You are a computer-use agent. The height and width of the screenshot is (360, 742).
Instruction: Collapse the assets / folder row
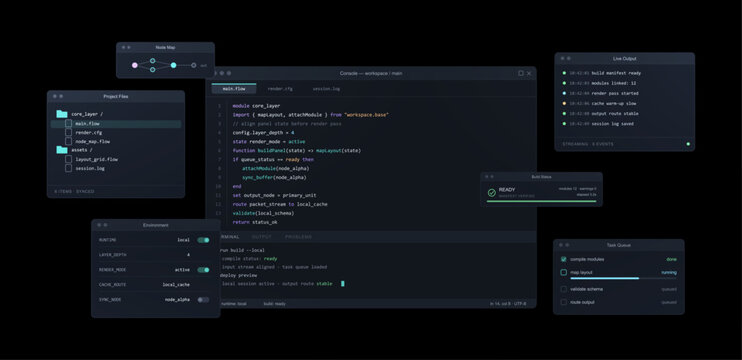pyautogui.click(x=116, y=150)
